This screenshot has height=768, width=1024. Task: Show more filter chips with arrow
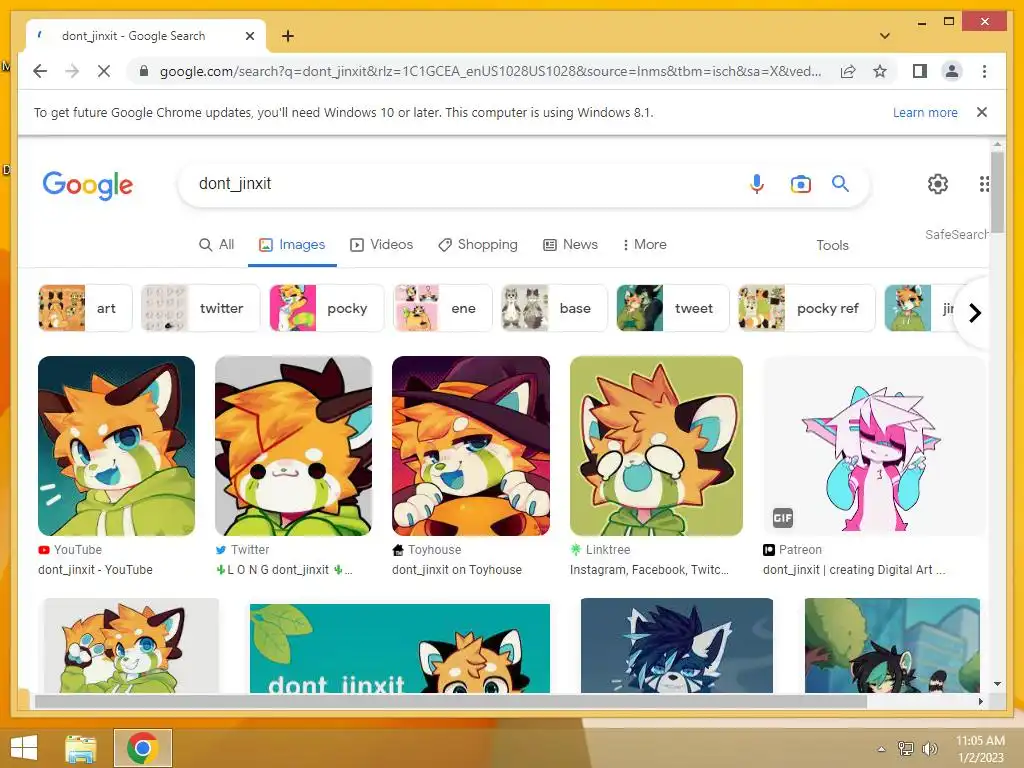pyautogui.click(x=974, y=313)
